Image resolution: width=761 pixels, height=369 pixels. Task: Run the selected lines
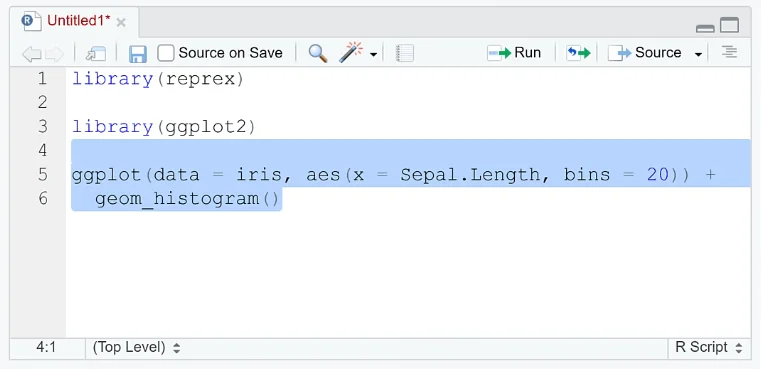click(x=514, y=52)
